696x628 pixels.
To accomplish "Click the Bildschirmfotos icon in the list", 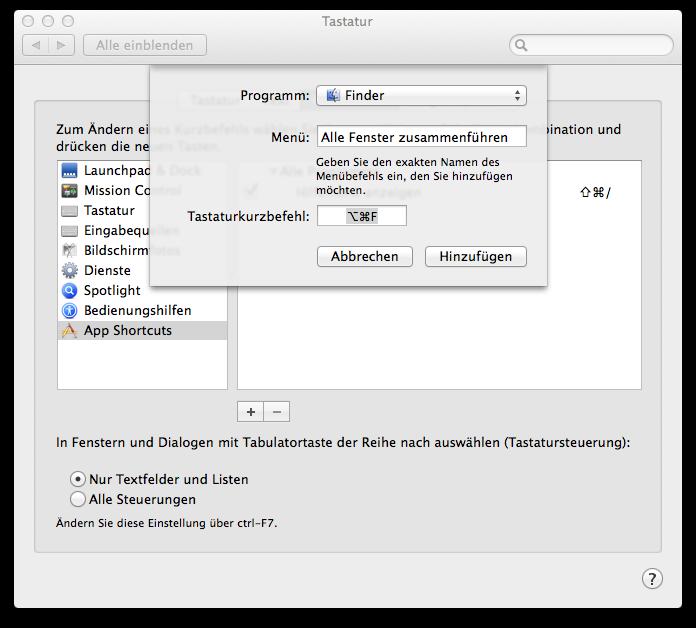I will (69, 250).
